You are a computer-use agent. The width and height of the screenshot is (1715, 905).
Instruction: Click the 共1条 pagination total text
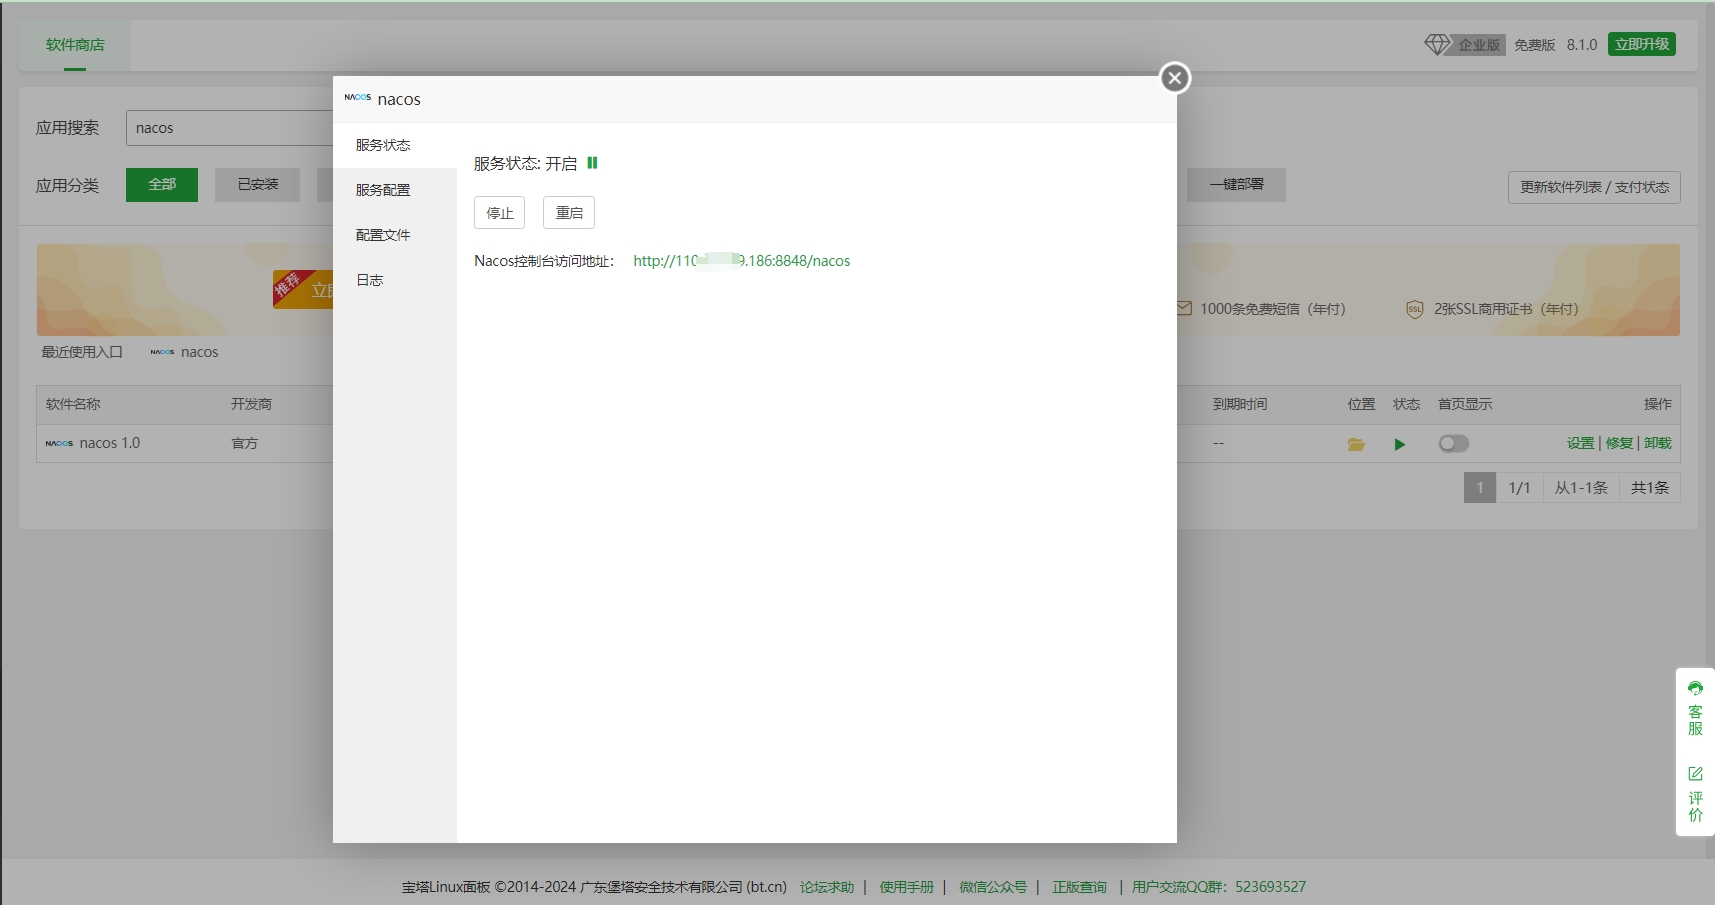(1650, 488)
